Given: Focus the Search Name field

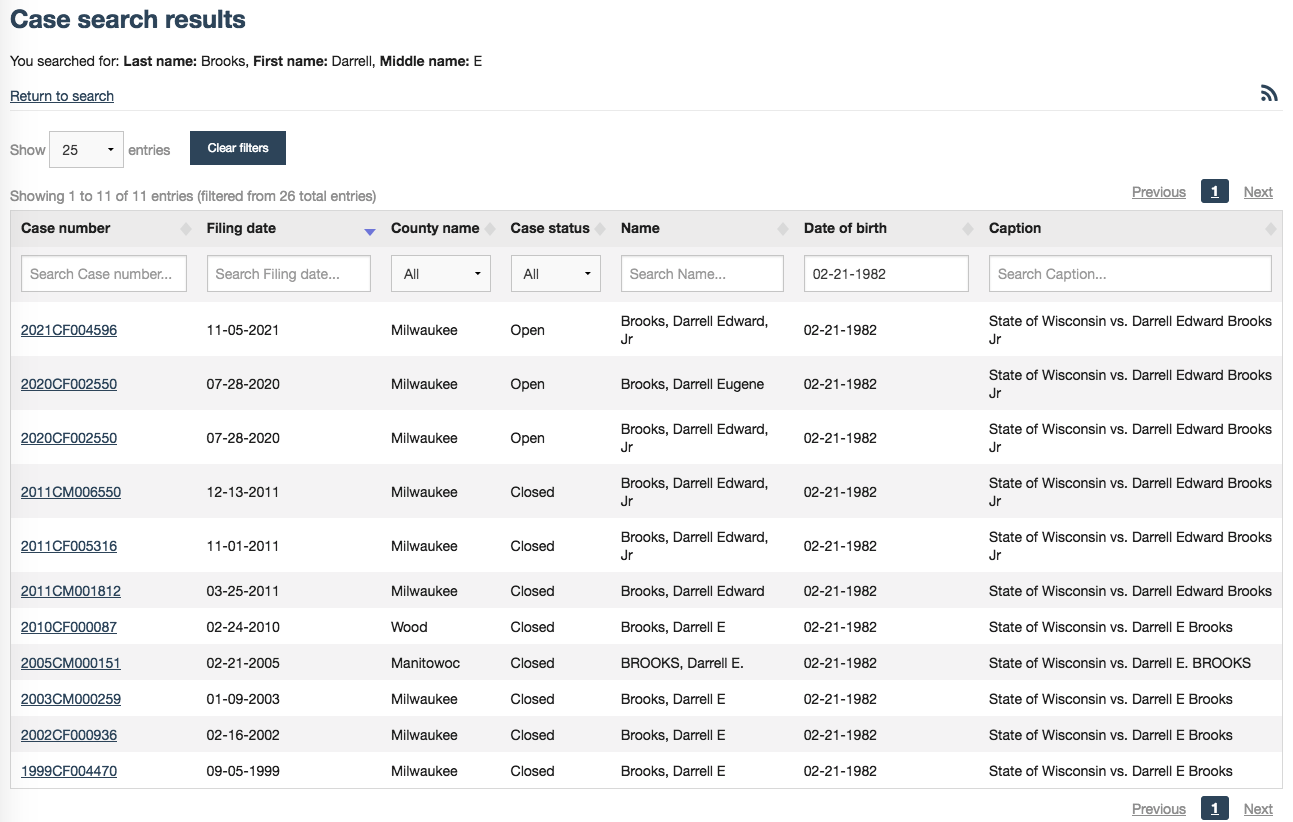Looking at the screenshot, I should [702, 274].
